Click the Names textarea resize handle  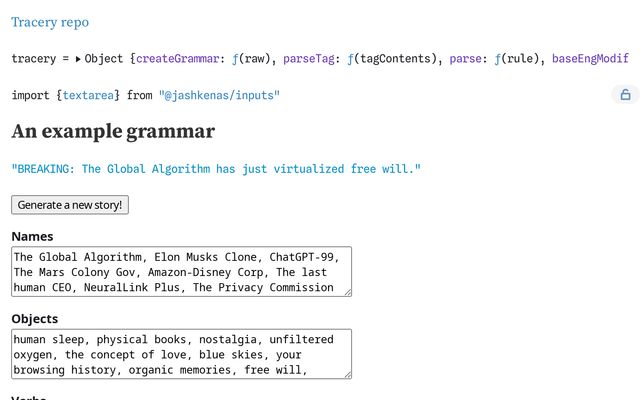[x=347, y=291]
